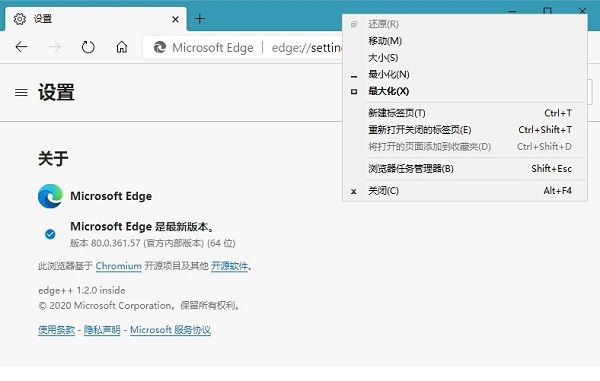Image resolution: width=600 pixels, height=381 pixels.
Task: Open the Microsoft 服务协议 link
Action: pos(170,330)
